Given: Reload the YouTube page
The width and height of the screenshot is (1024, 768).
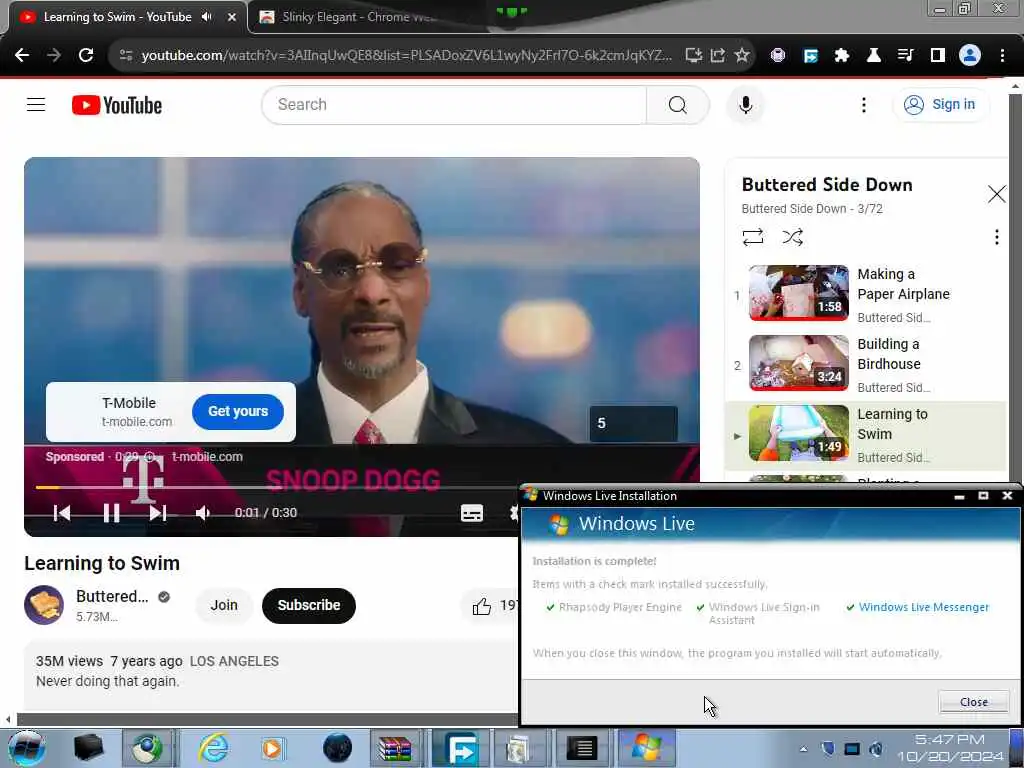Looking at the screenshot, I should pyautogui.click(x=86, y=55).
